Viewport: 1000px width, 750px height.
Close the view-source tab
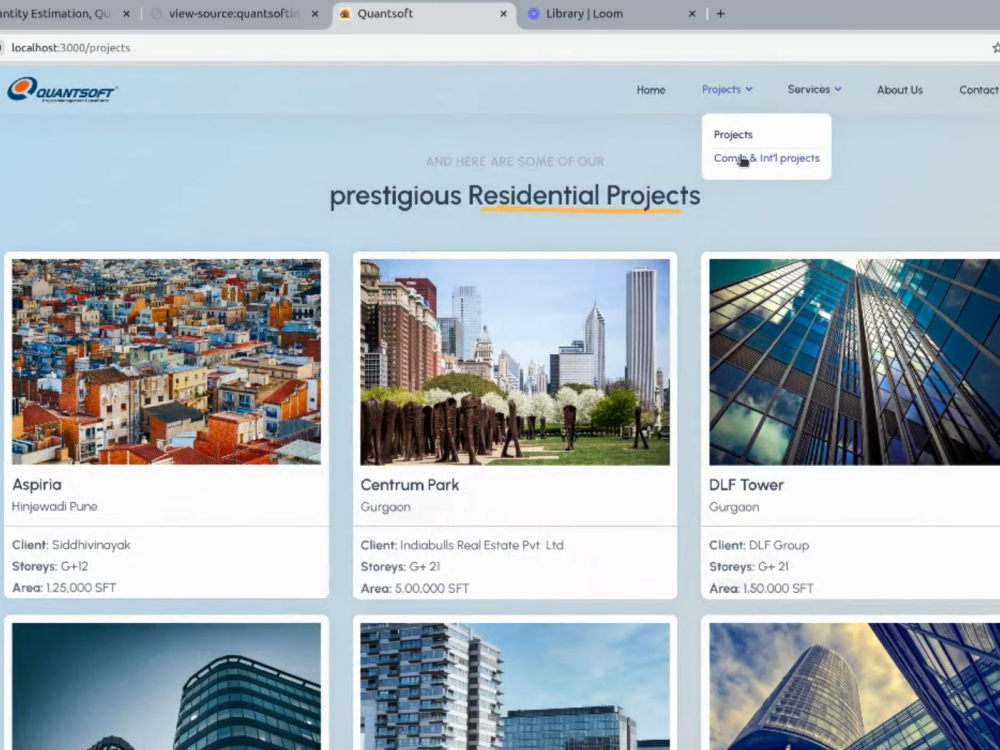(x=314, y=13)
